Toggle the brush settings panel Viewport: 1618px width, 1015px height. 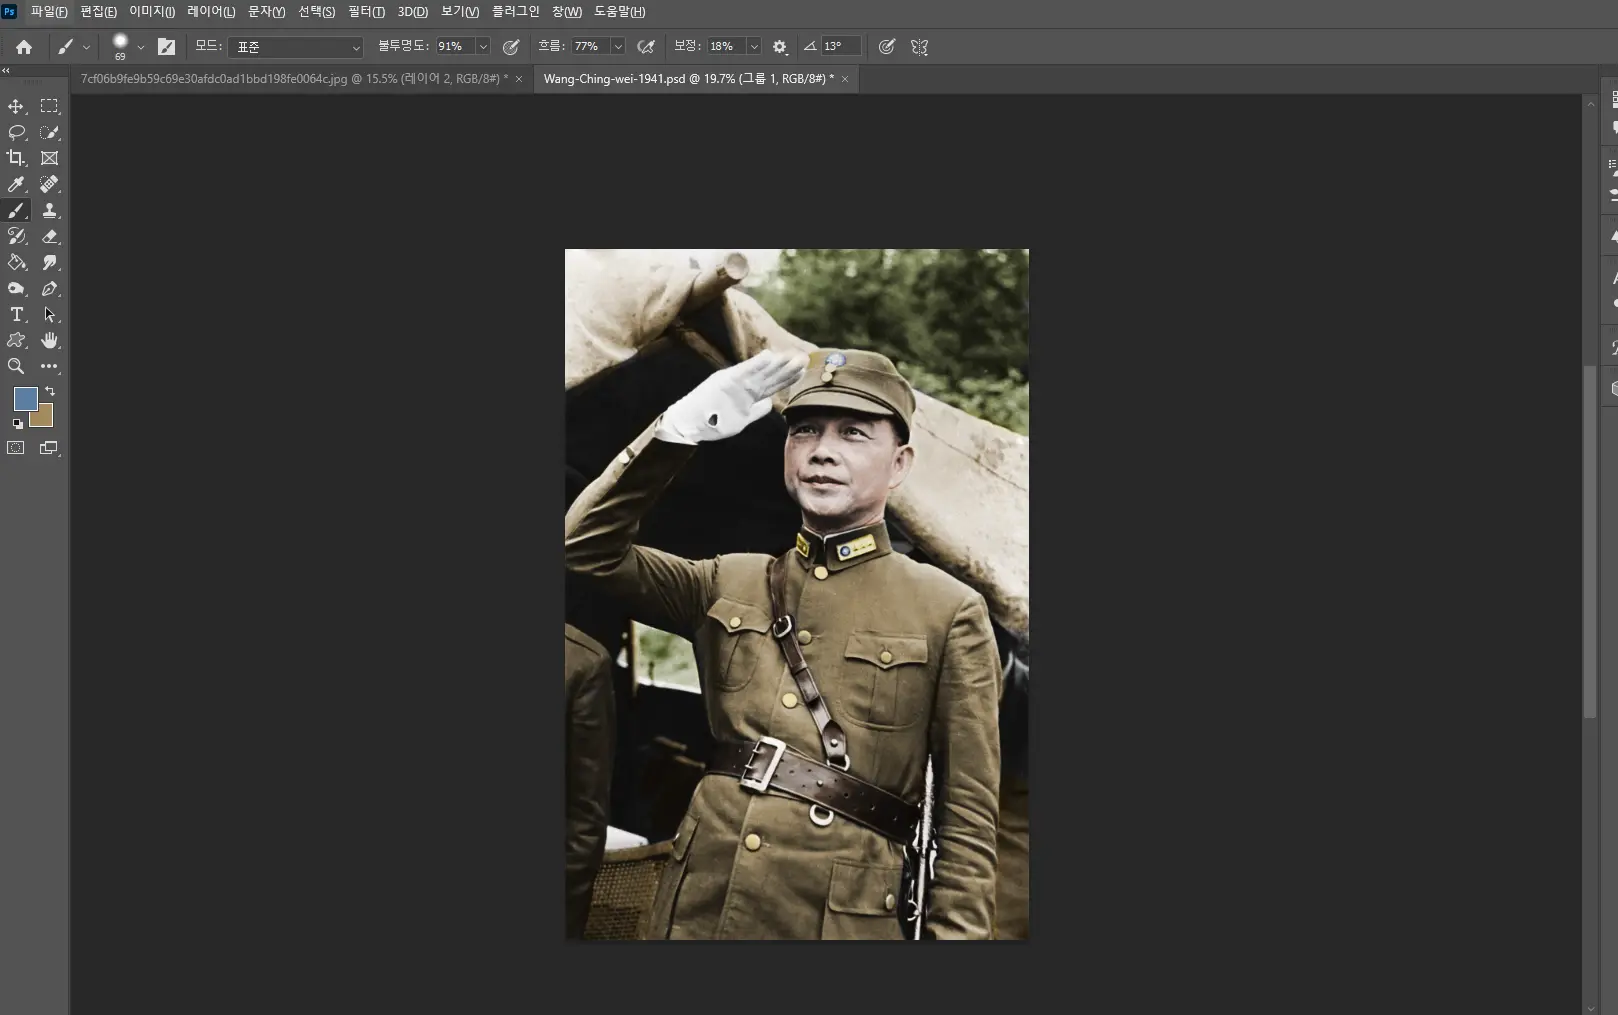click(x=166, y=47)
